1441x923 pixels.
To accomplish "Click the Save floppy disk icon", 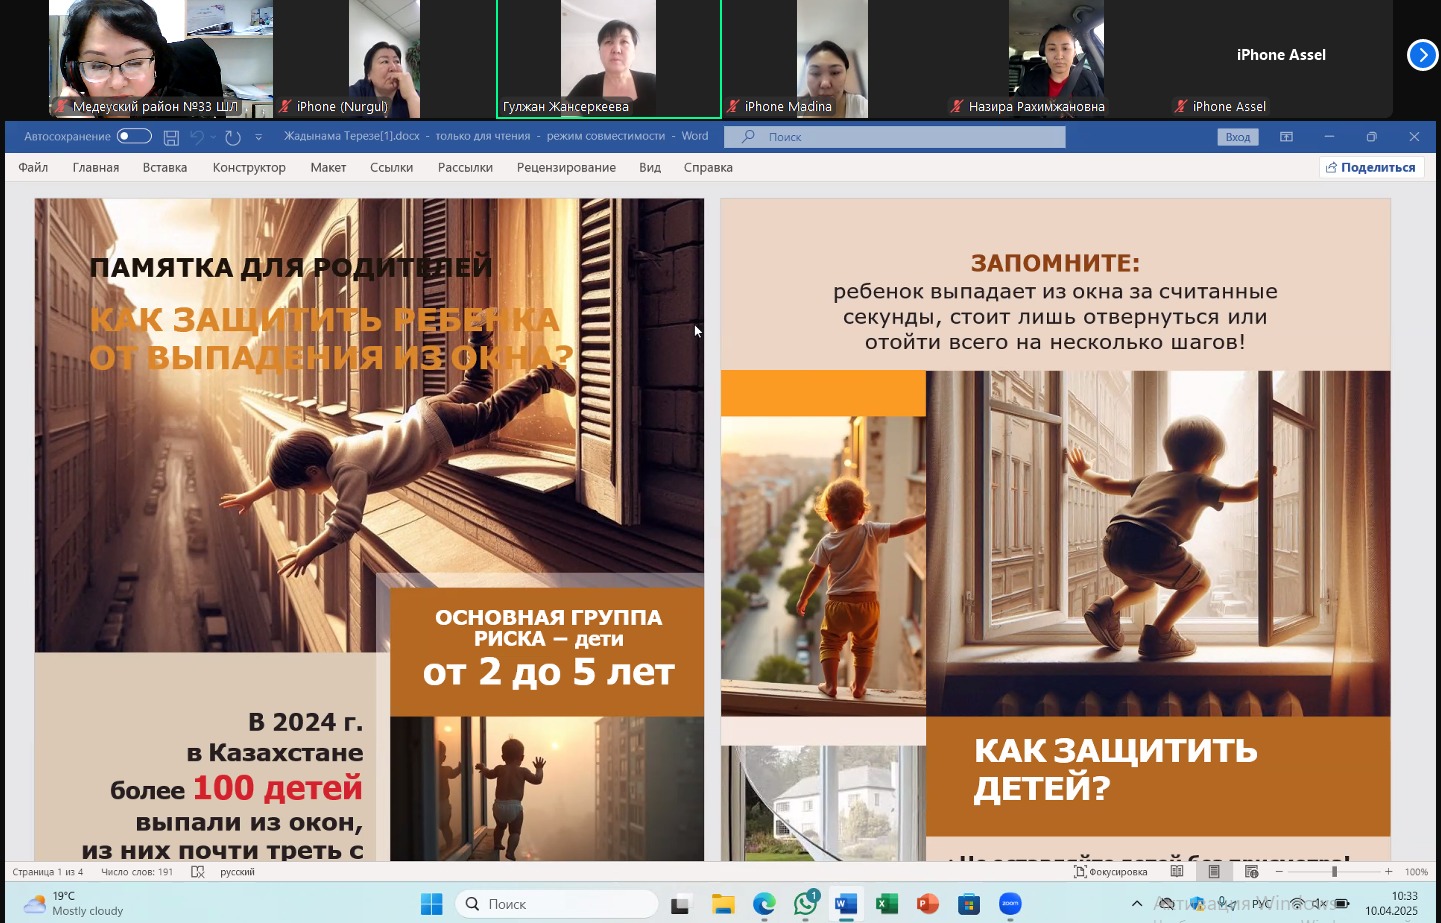I will click(x=171, y=137).
